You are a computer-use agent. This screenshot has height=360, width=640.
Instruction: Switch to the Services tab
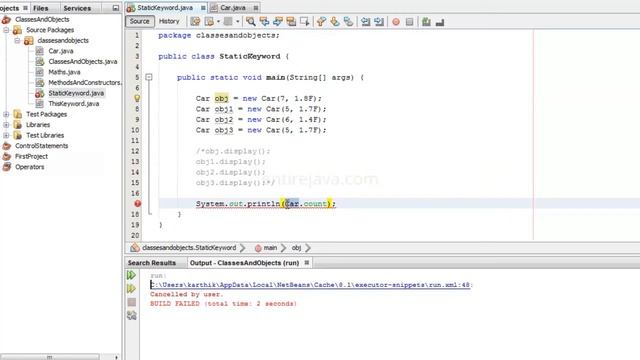77,8
